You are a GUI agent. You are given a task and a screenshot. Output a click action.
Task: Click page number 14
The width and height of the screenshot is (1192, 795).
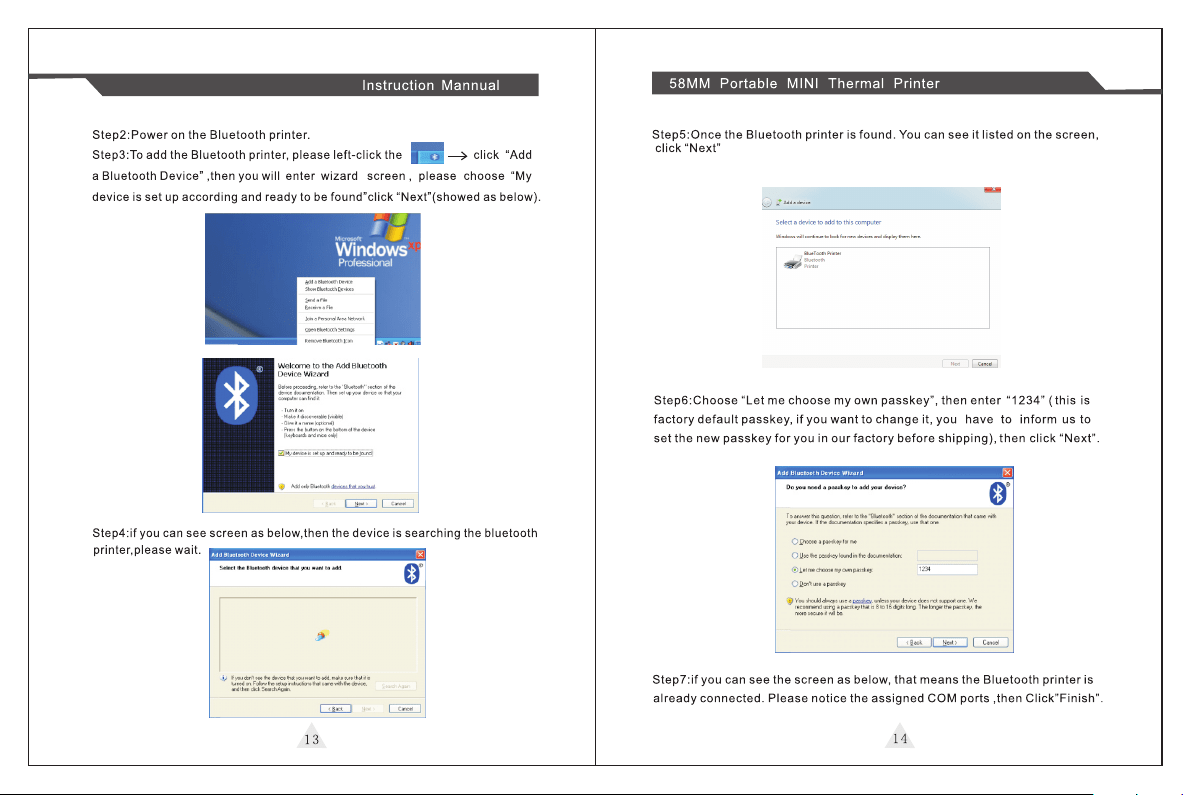tap(900, 739)
